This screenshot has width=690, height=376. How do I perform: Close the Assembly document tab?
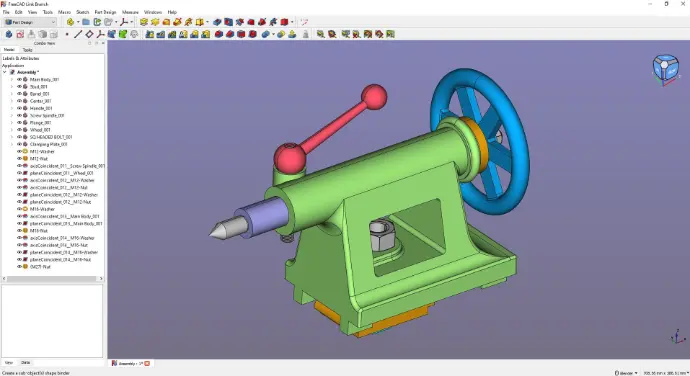tap(147, 364)
